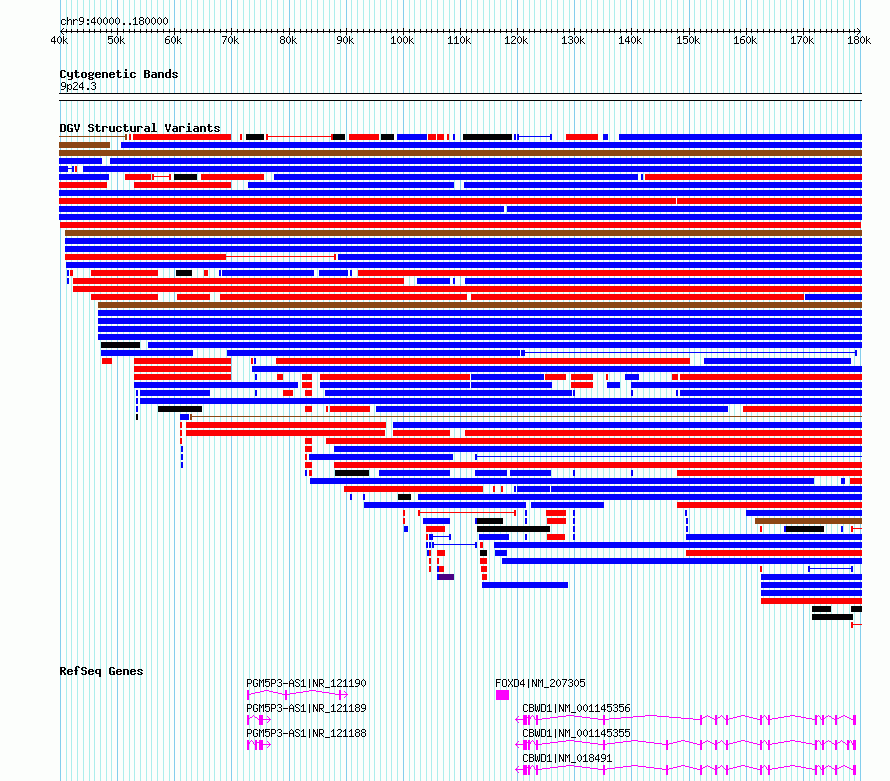
Task: Click the RefSeq Genes track title
Action: click(x=101, y=671)
